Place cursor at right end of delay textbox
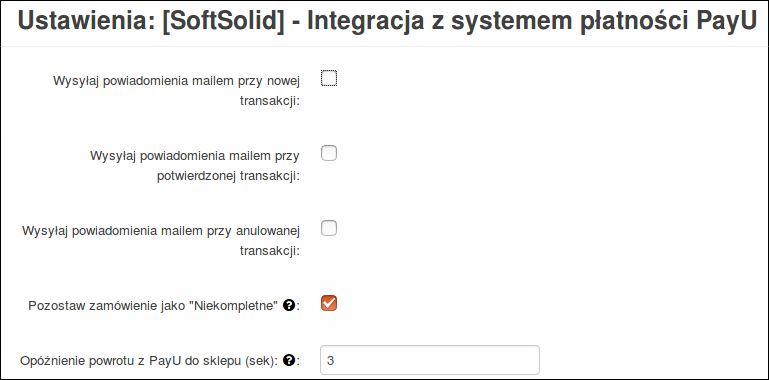The height and width of the screenshot is (380, 769). click(532, 360)
